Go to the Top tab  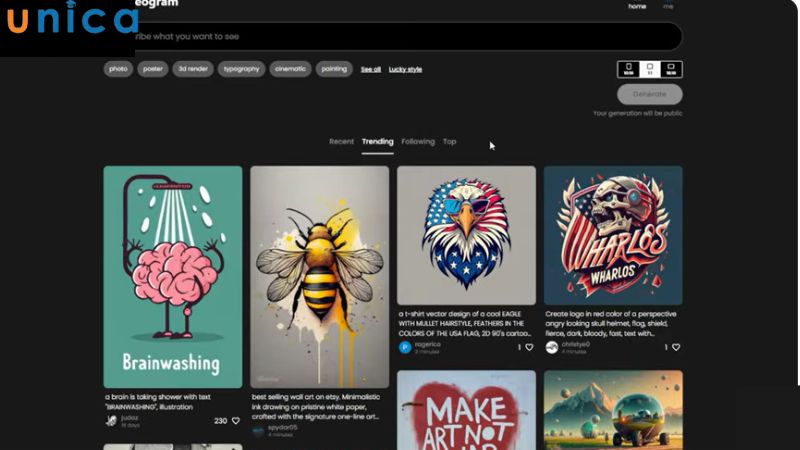click(449, 142)
